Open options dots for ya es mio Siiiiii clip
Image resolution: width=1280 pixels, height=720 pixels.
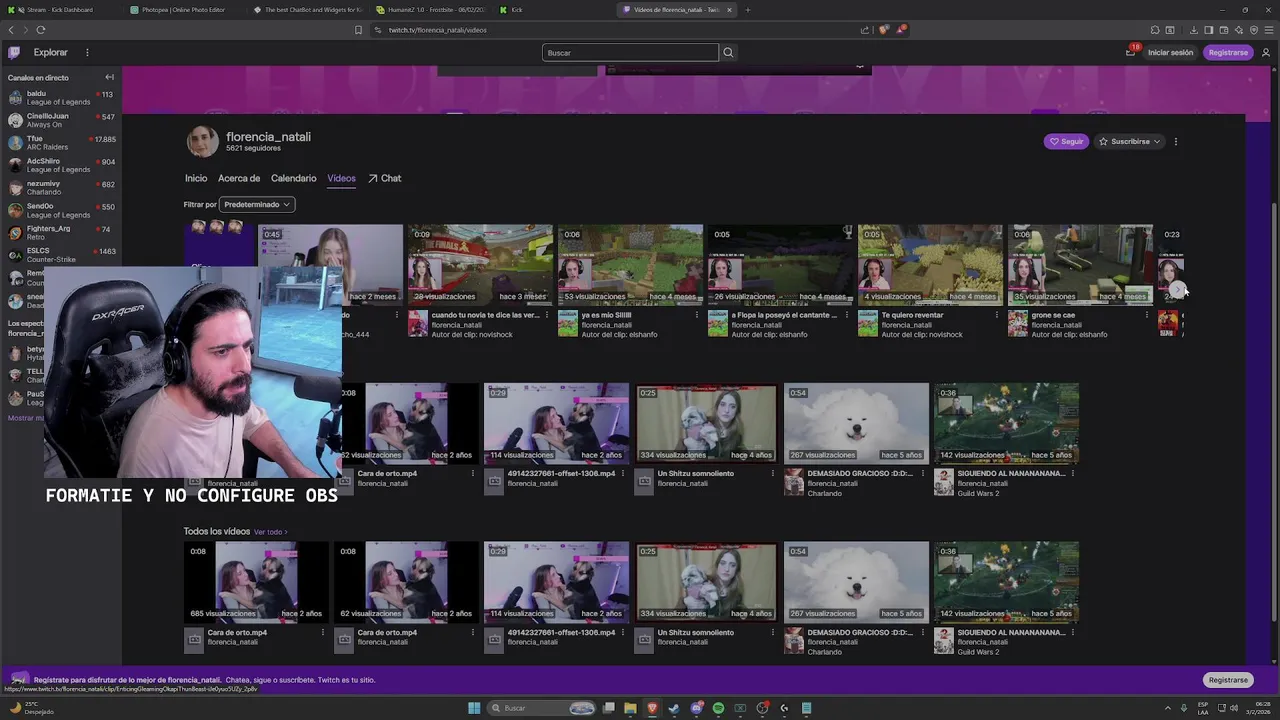697,315
